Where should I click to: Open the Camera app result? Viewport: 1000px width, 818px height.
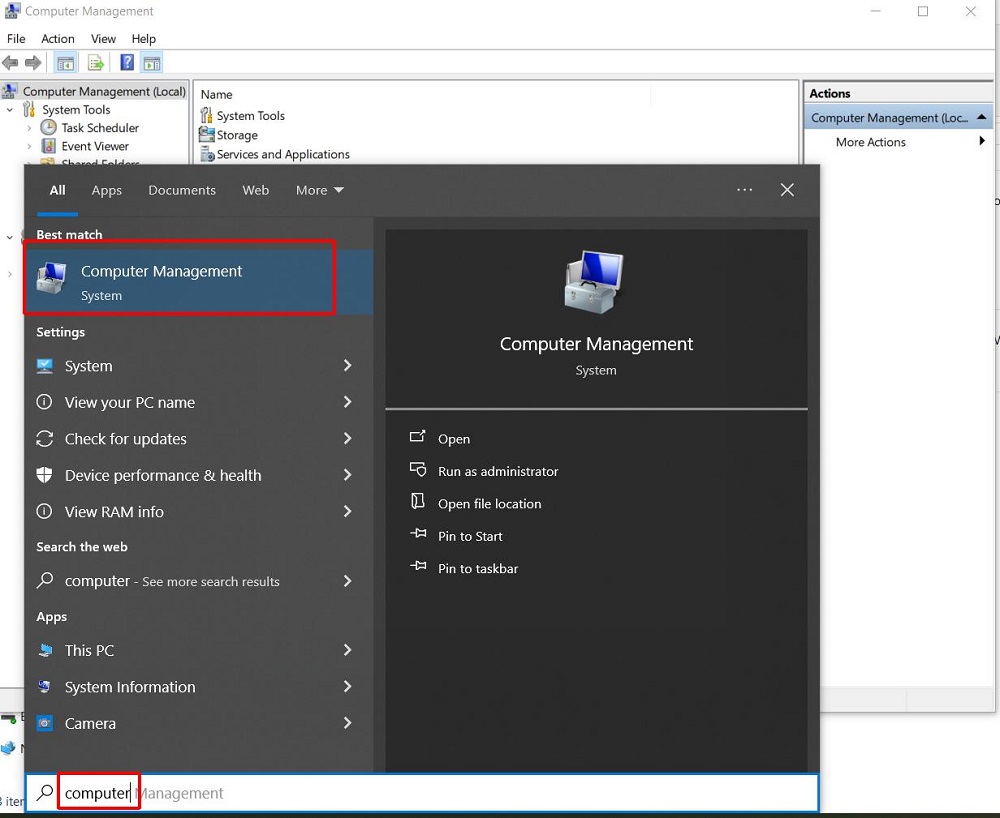point(90,723)
